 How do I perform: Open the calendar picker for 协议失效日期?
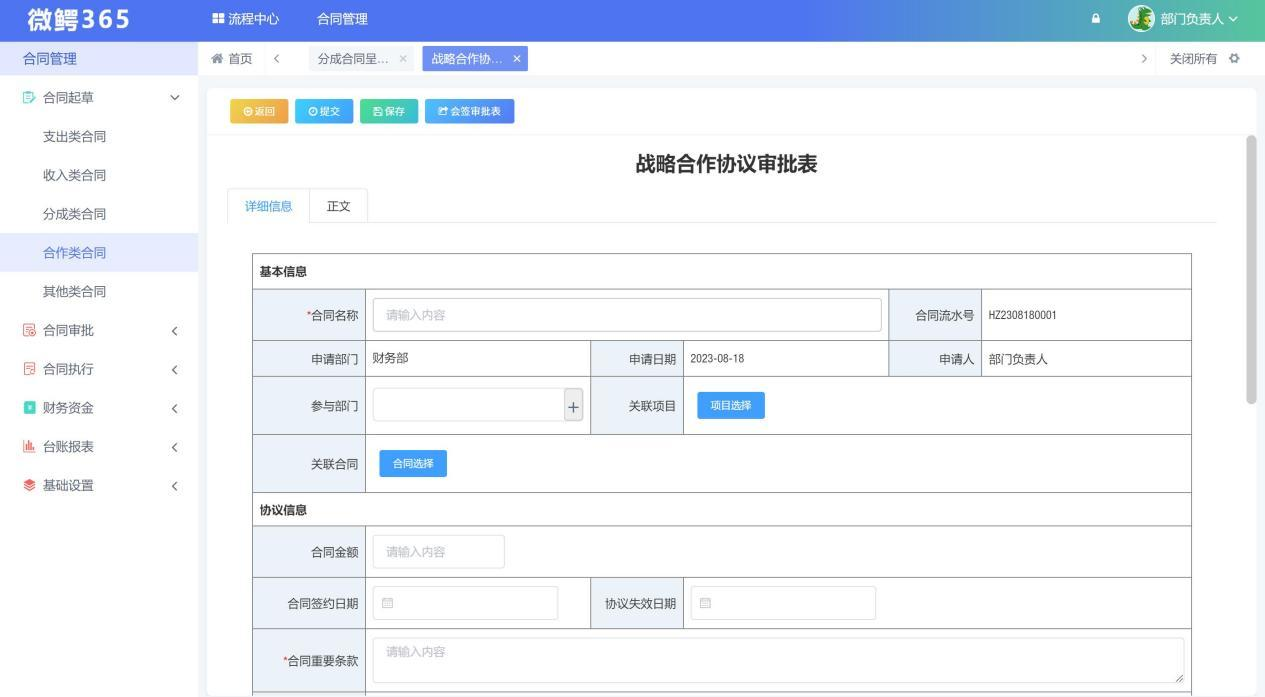703,602
